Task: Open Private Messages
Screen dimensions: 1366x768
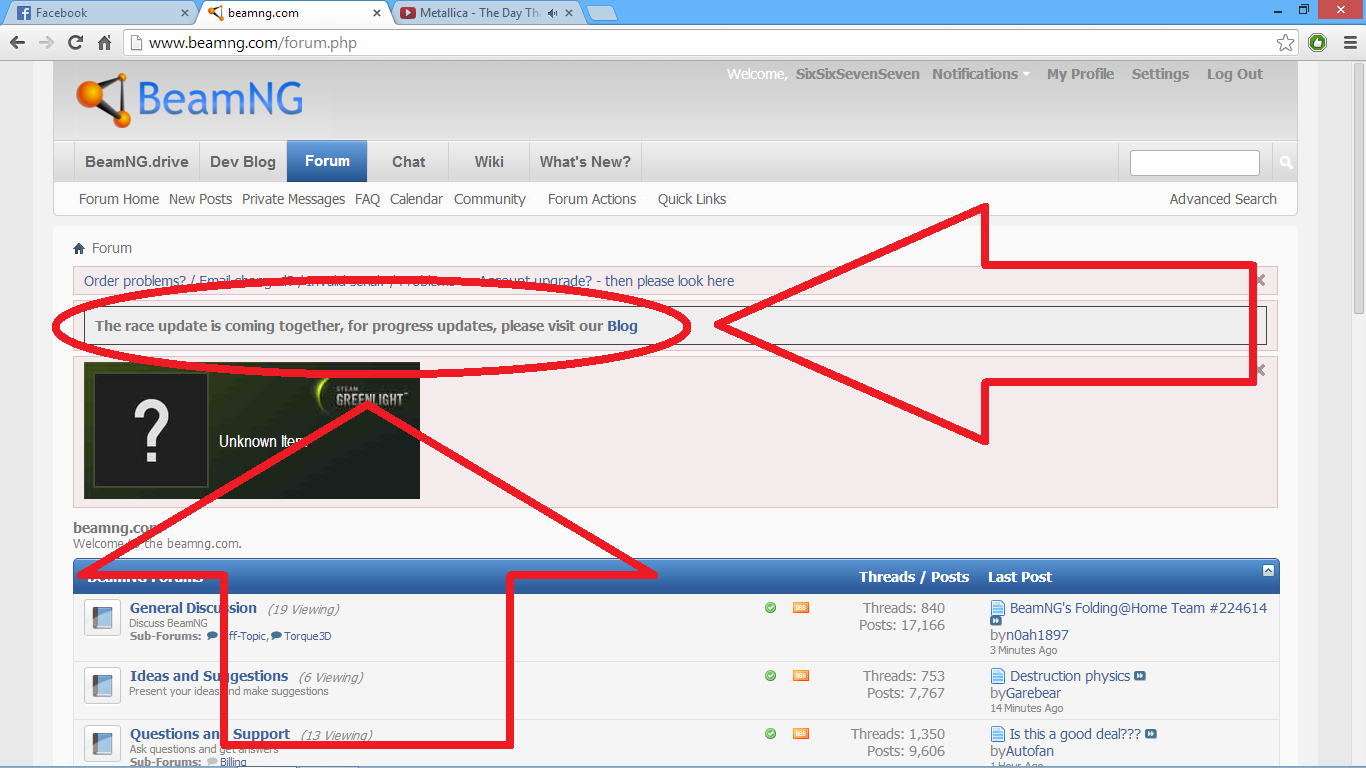Action: click(x=293, y=199)
